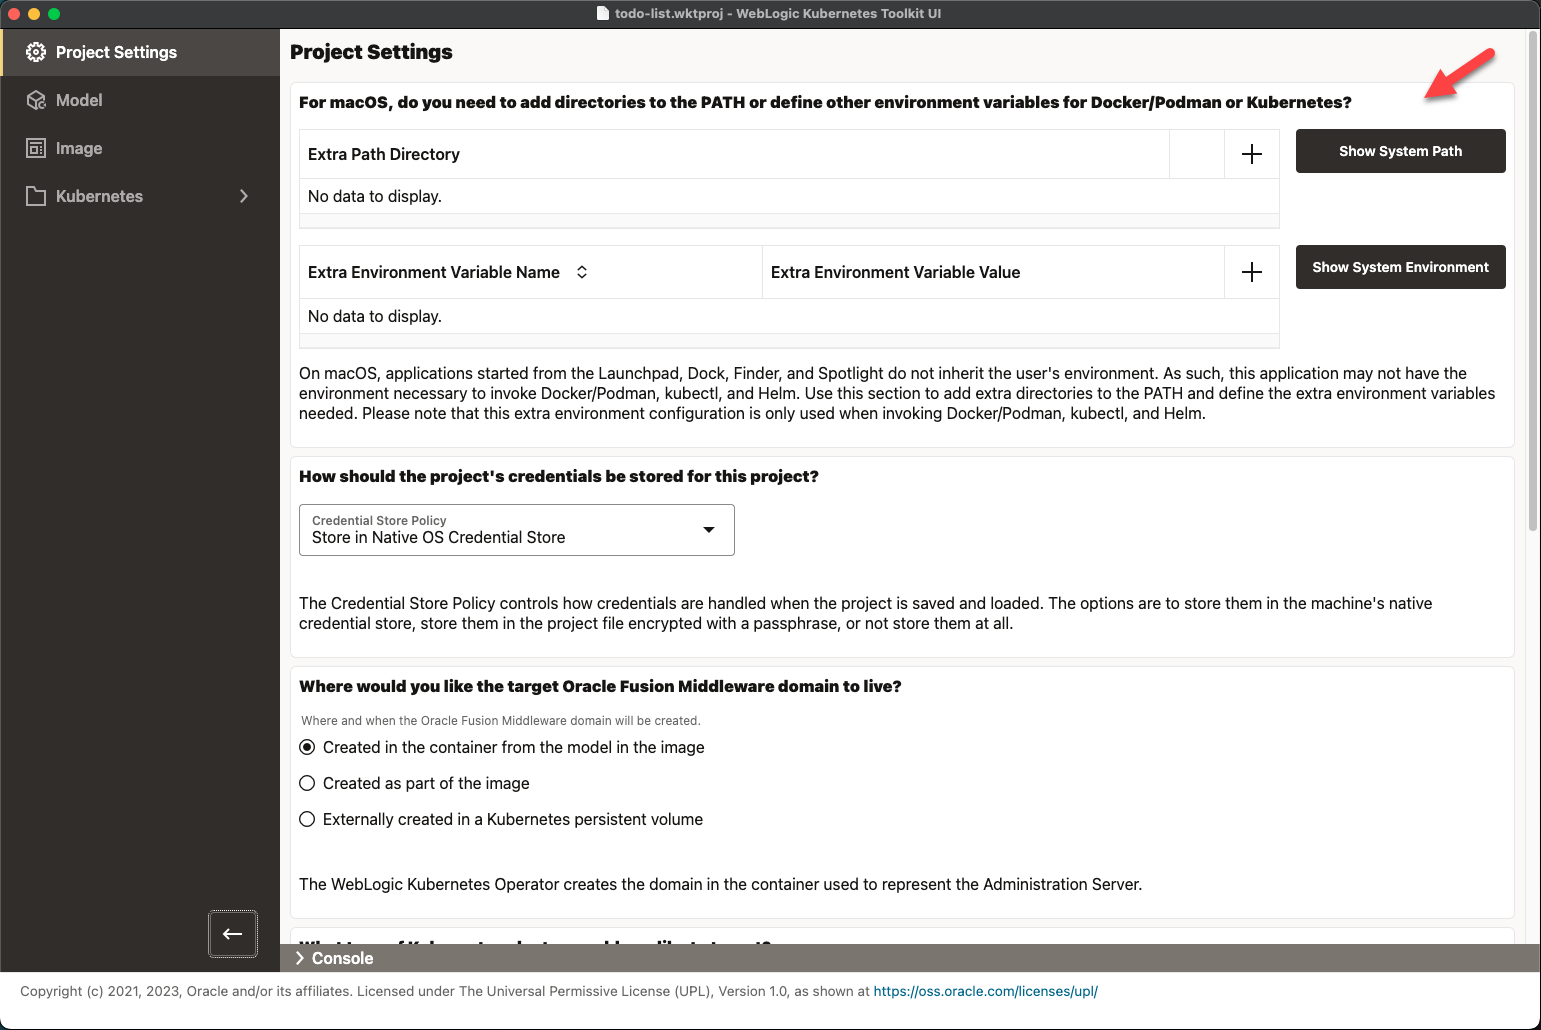Select Created in the container from the model
1541x1030 pixels.
click(307, 747)
